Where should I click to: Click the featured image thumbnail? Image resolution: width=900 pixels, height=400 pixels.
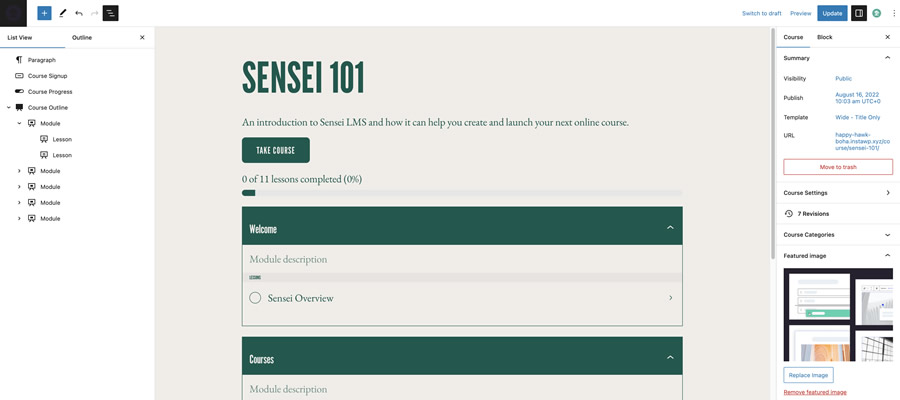pyautogui.click(x=838, y=314)
